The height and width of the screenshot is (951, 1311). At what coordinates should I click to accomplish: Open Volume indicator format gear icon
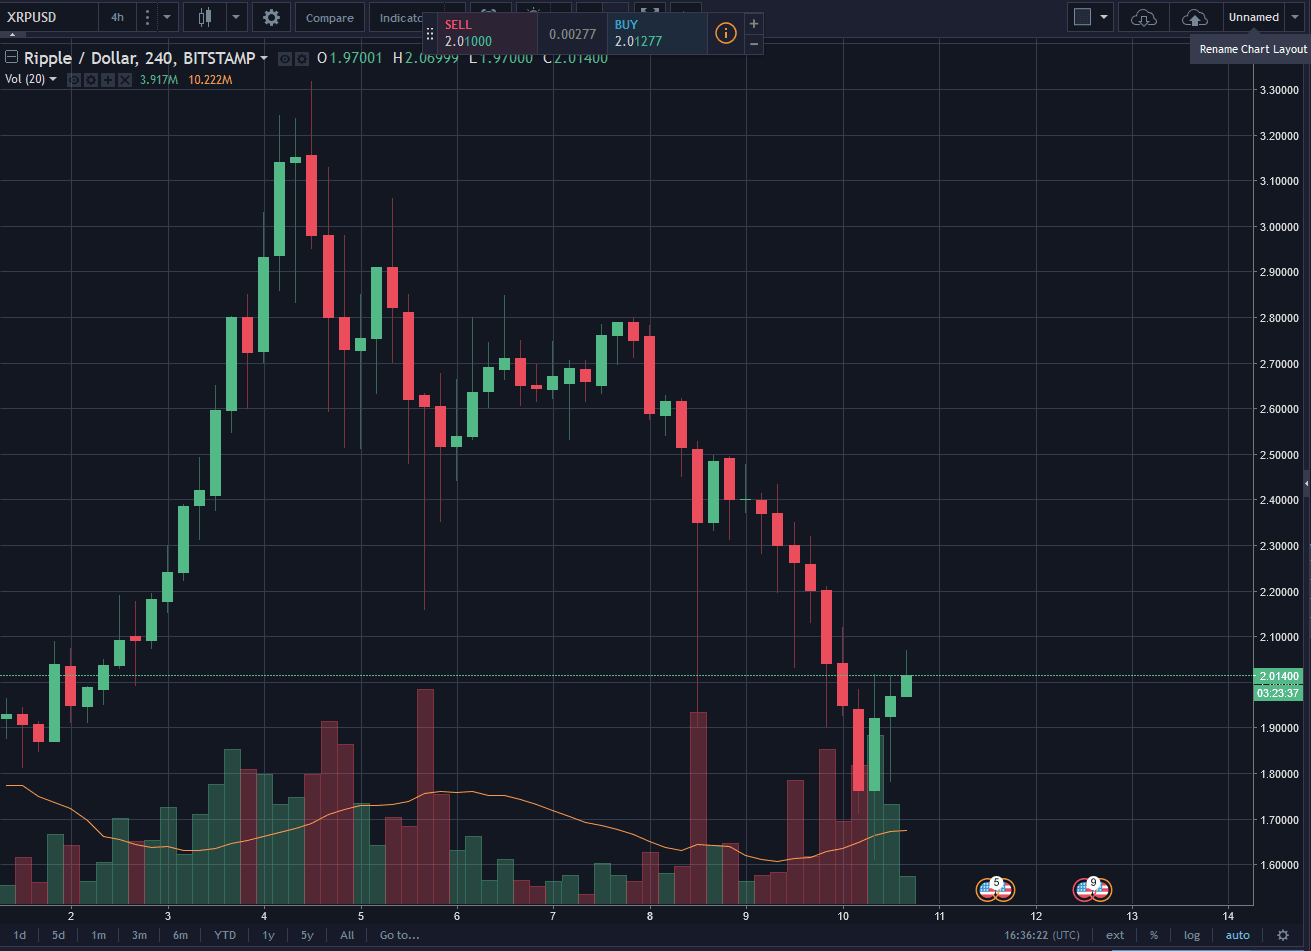pos(90,79)
